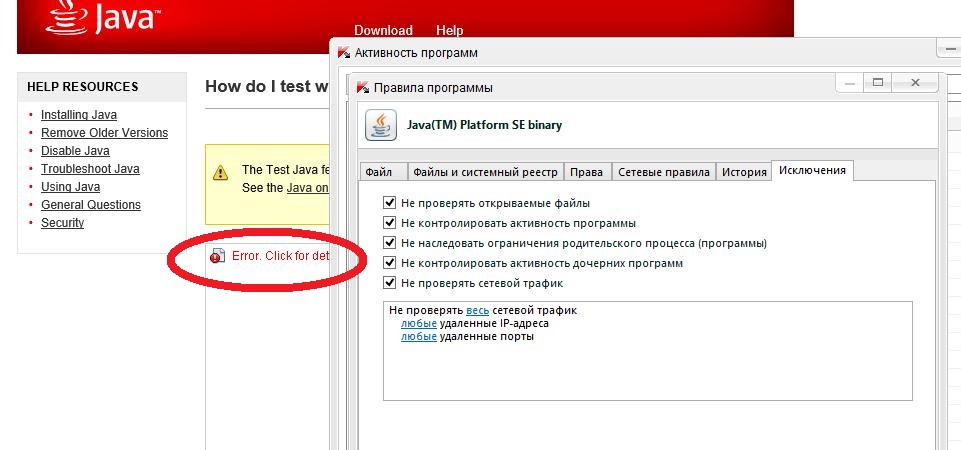961x450 pixels.
Task: Switch to the Файл tab
Action: (x=383, y=172)
